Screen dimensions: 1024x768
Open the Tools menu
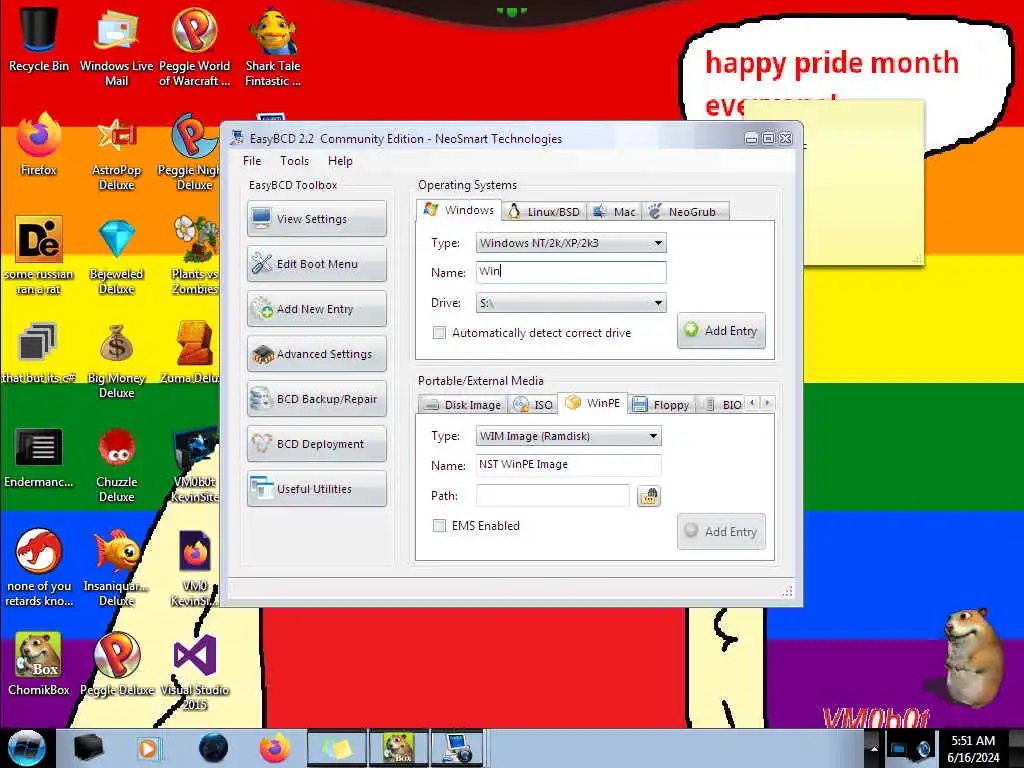pyautogui.click(x=295, y=161)
